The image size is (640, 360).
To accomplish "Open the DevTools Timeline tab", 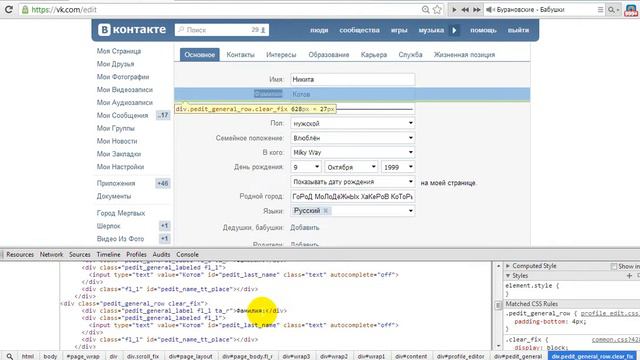I will (x=108, y=254).
